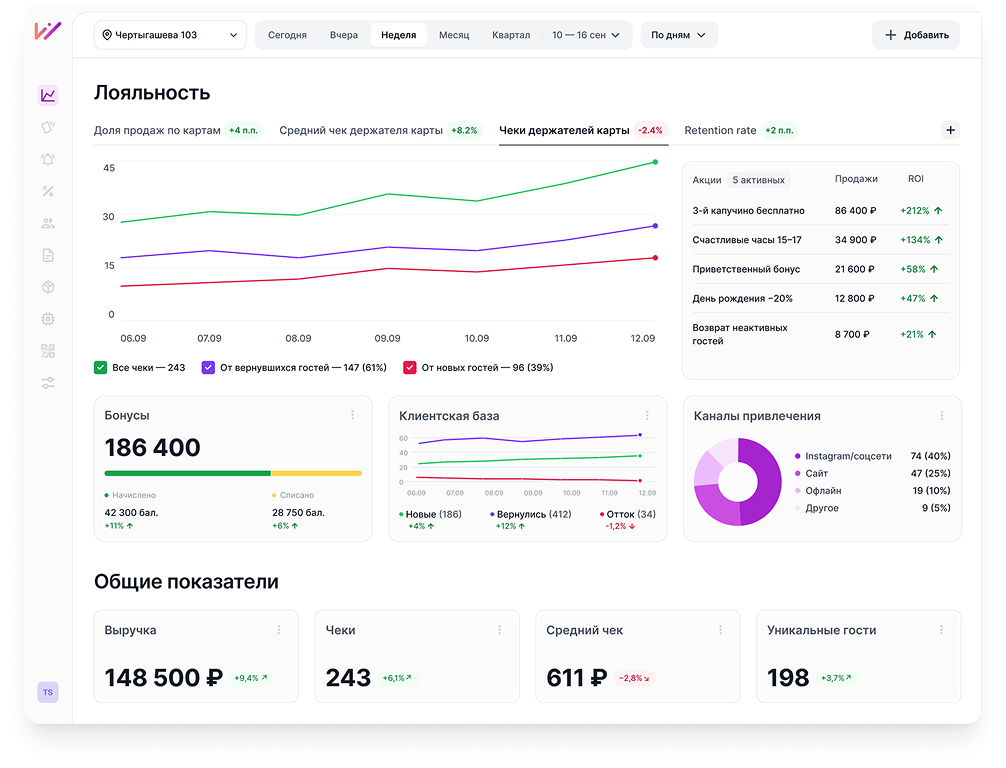Open the guests people sidebar icon
1006x768 pixels.
point(48,223)
